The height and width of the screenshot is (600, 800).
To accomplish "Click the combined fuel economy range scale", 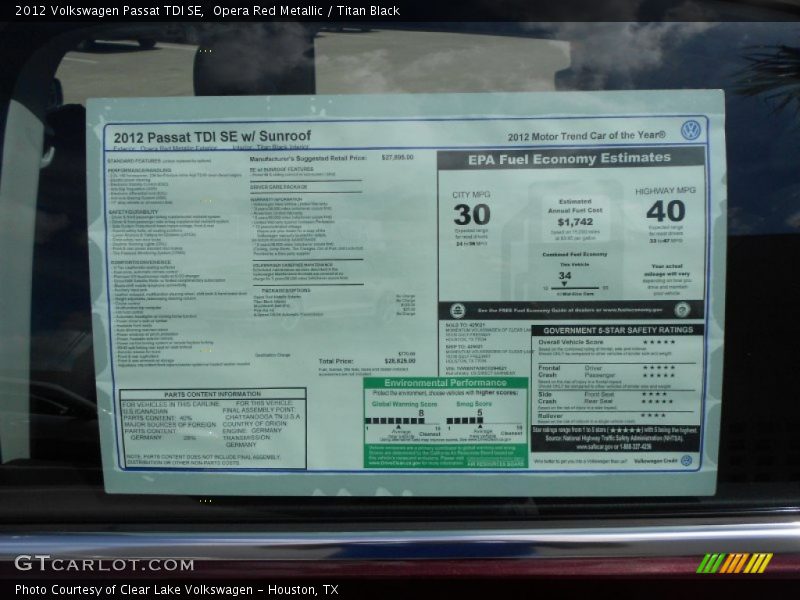I will pyautogui.click(x=575, y=288).
